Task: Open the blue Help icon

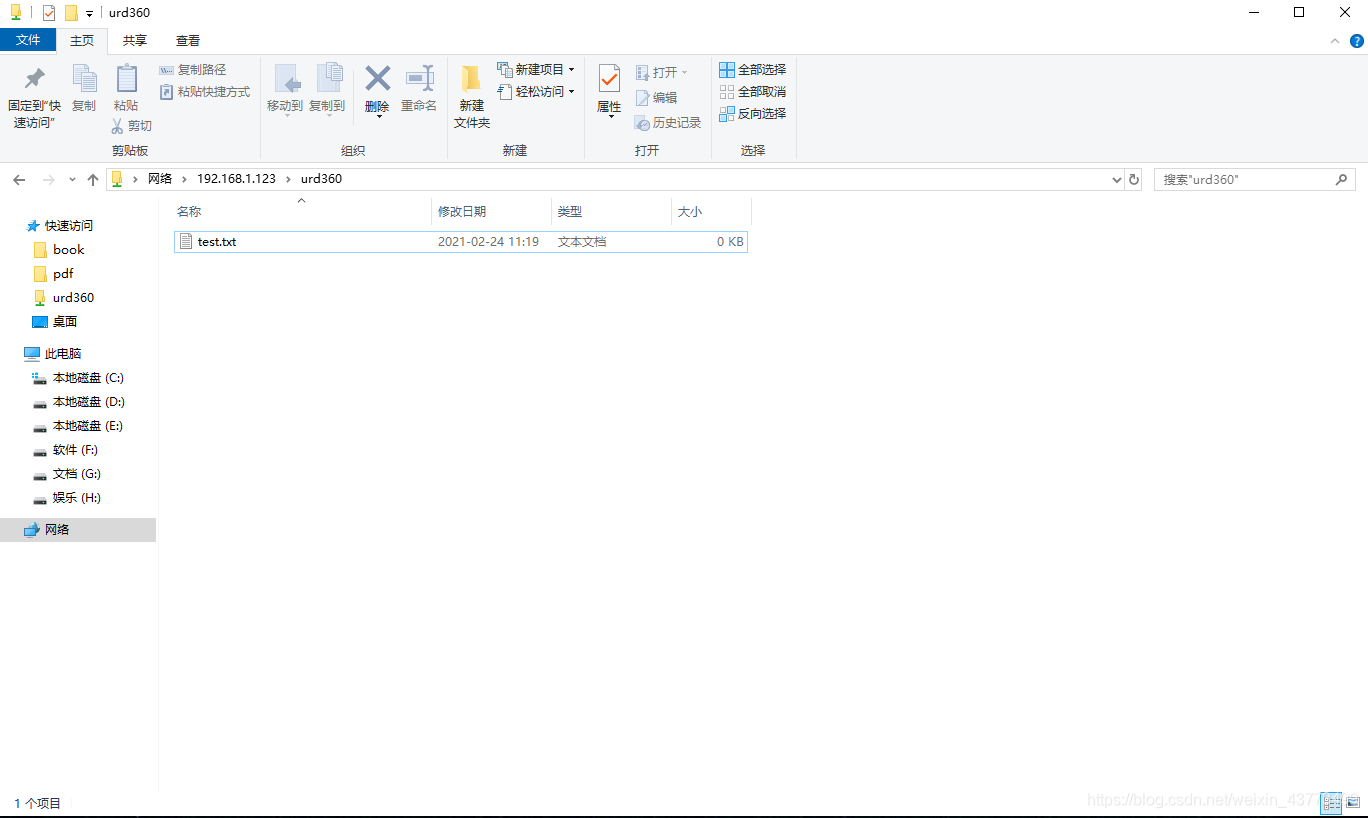Action: pyautogui.click(x=1357, y=41)
